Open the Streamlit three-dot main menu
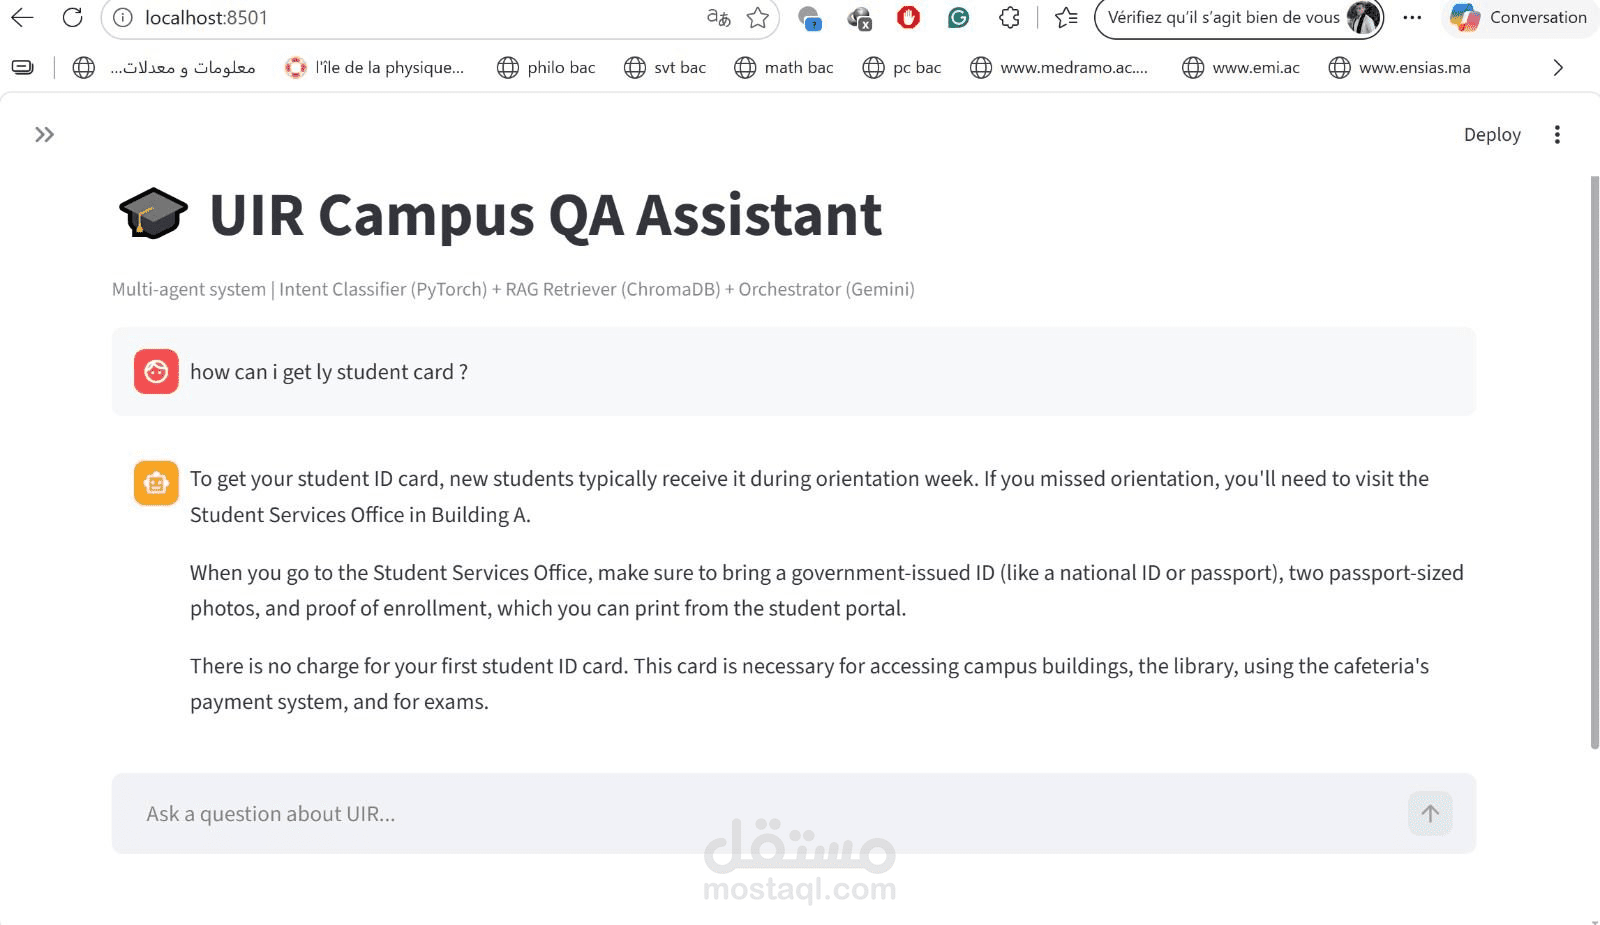 coord(1557,135)
